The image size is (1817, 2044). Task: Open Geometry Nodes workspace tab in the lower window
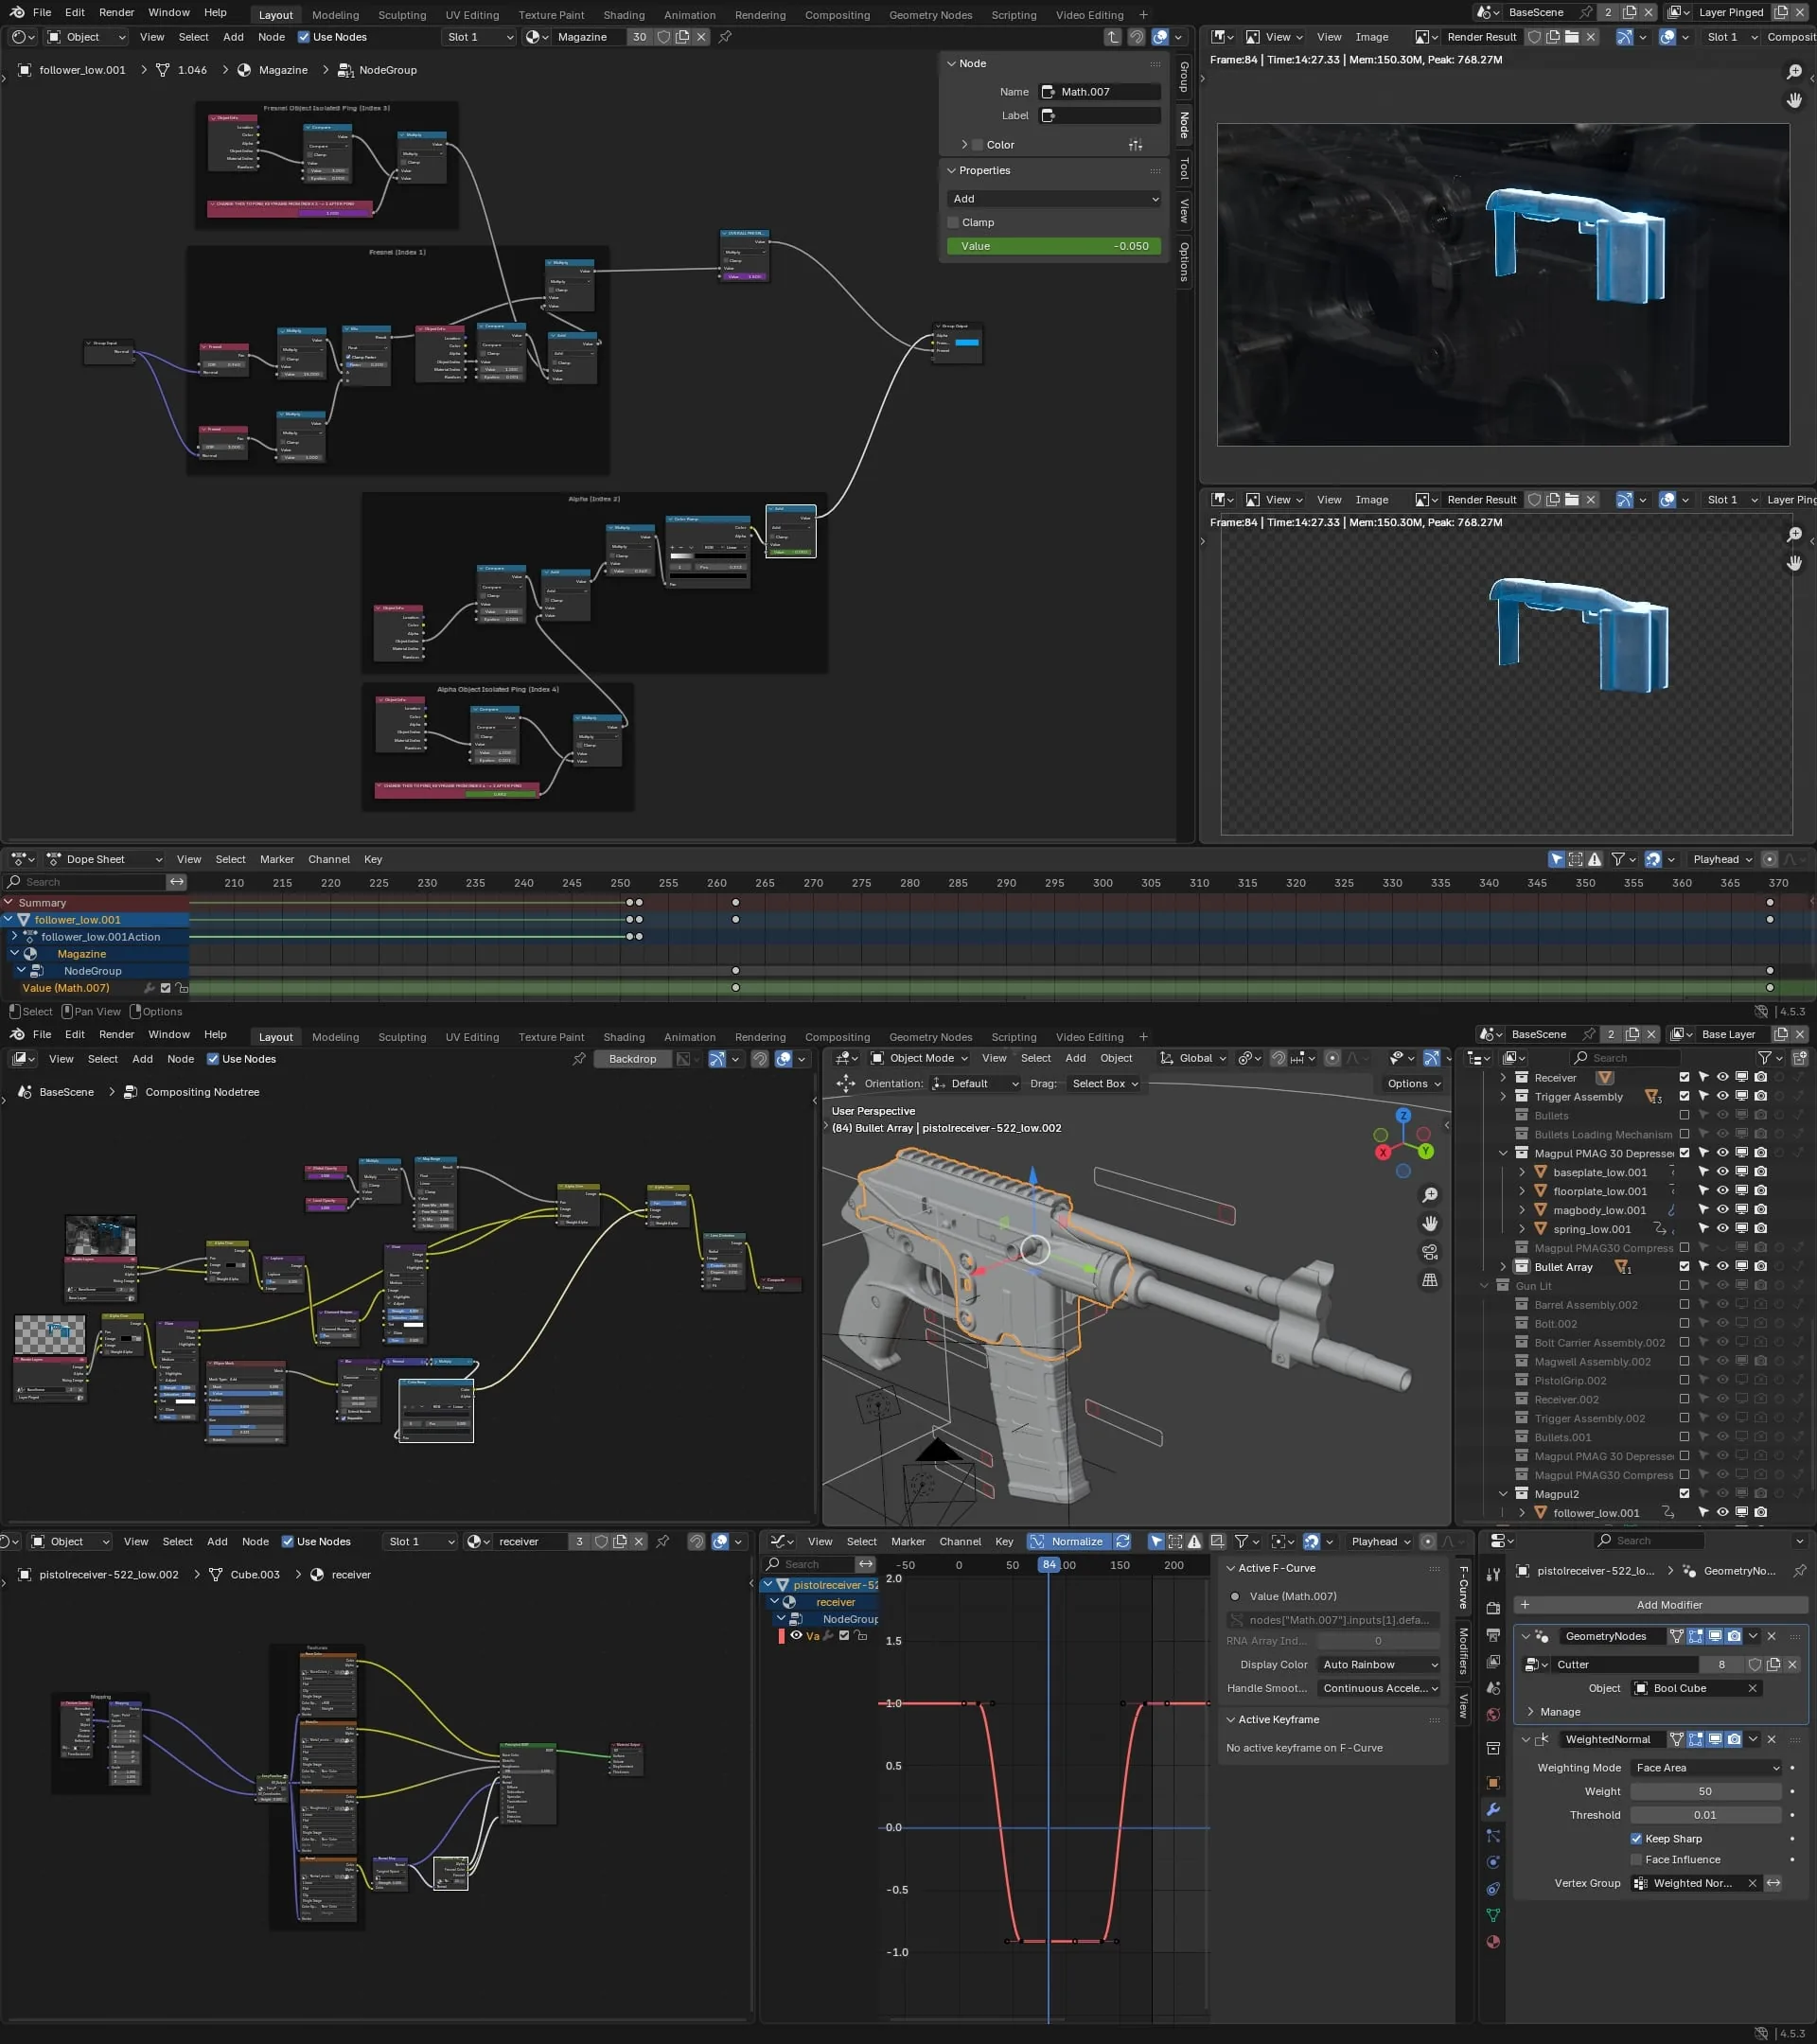(x=930, y=1037)
